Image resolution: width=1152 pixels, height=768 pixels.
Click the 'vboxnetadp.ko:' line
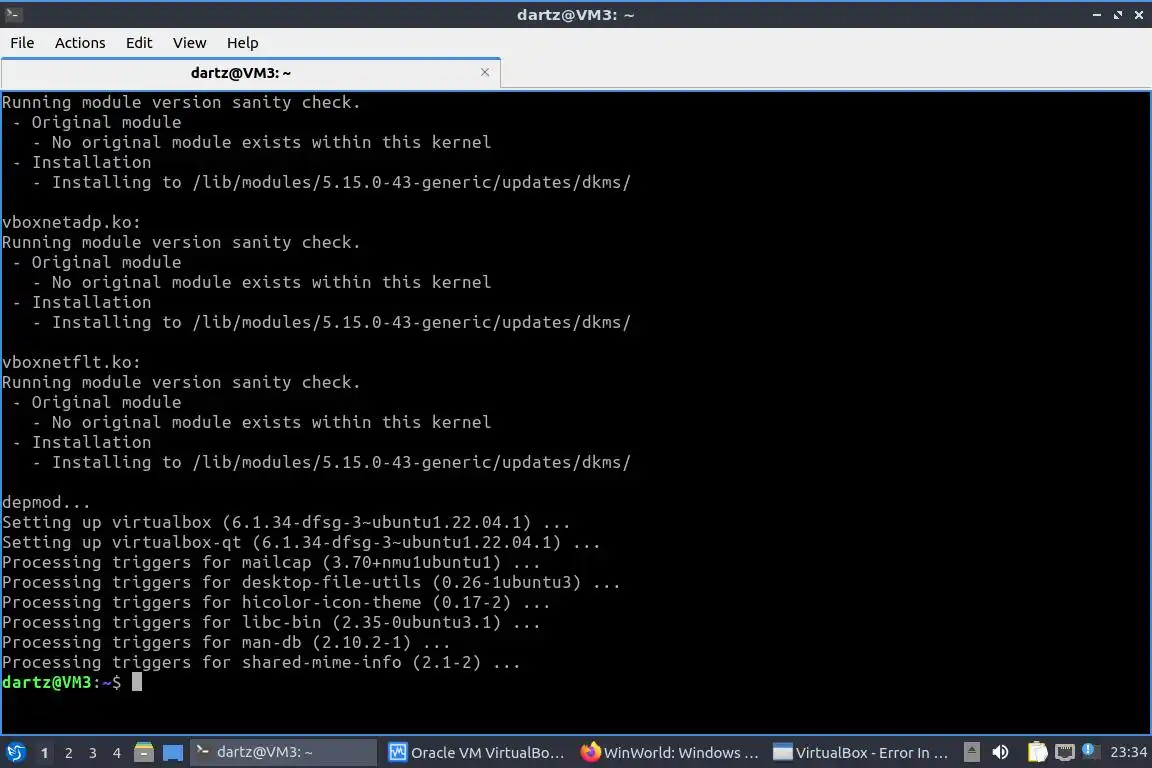pyautogui.click(x=71, y=222)
